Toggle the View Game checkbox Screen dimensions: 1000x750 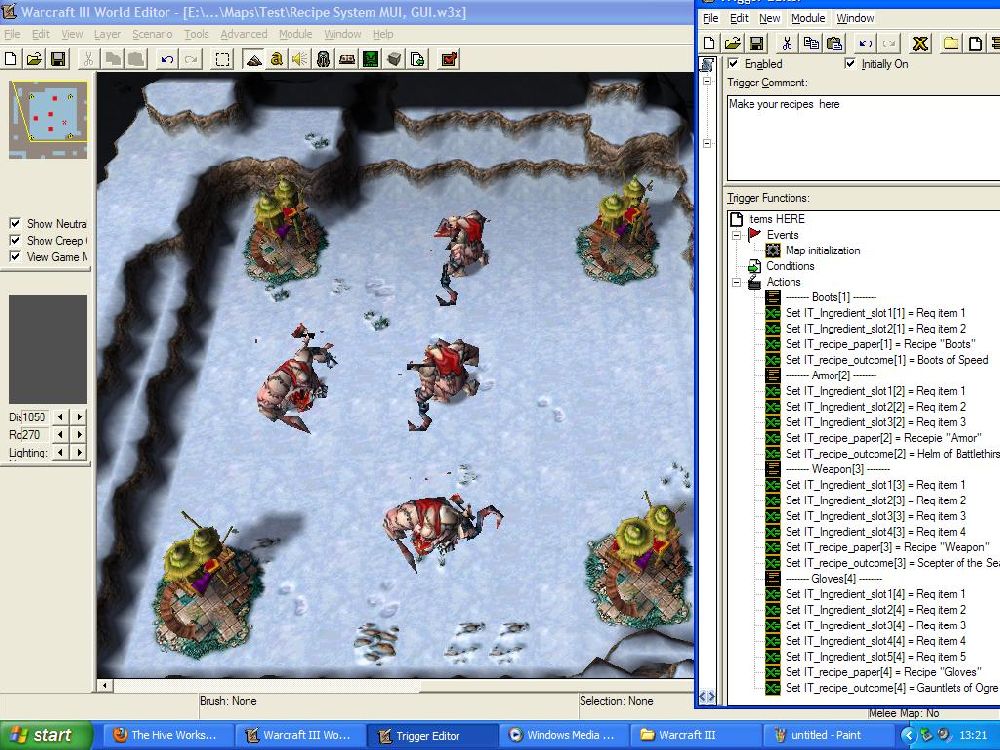click(x=15, y=256)
